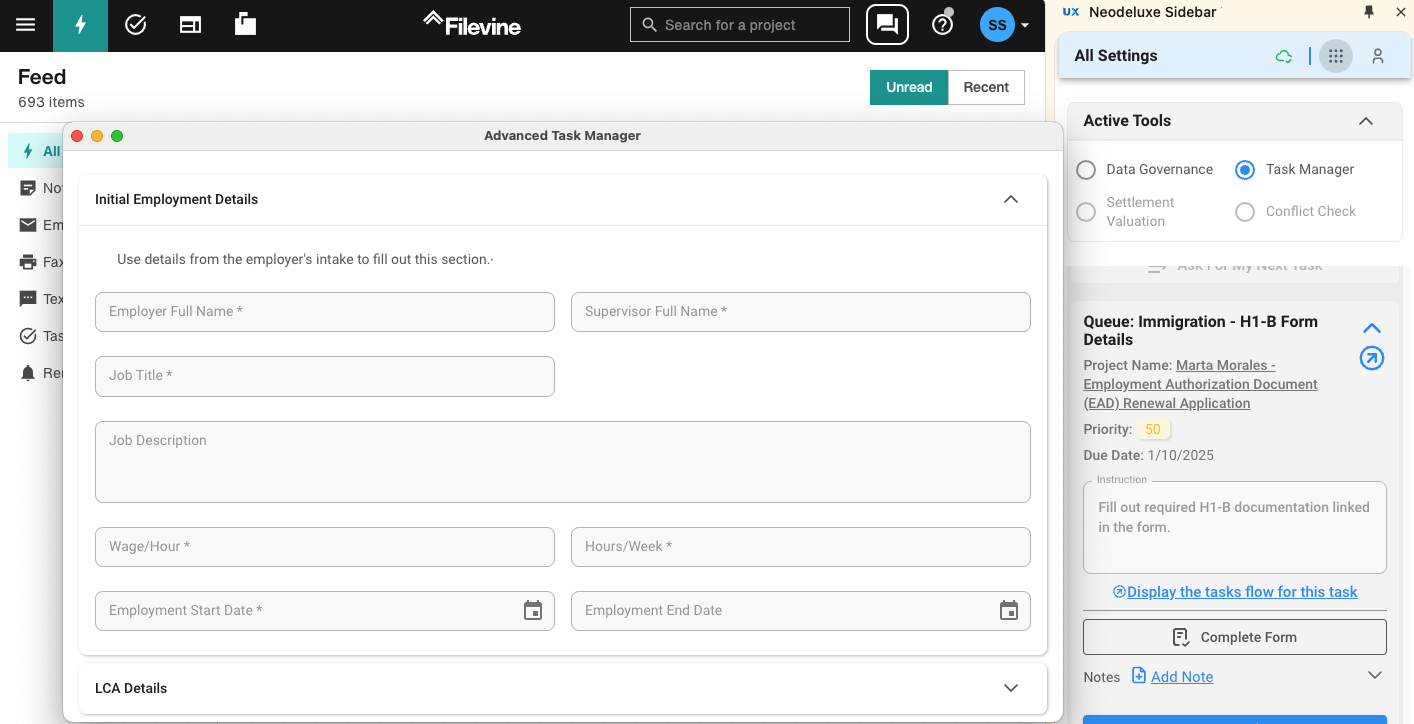This screenshot has width=1414, height=724.
Task: Expand the Notes section chevron
Action: click(1375, 675)
